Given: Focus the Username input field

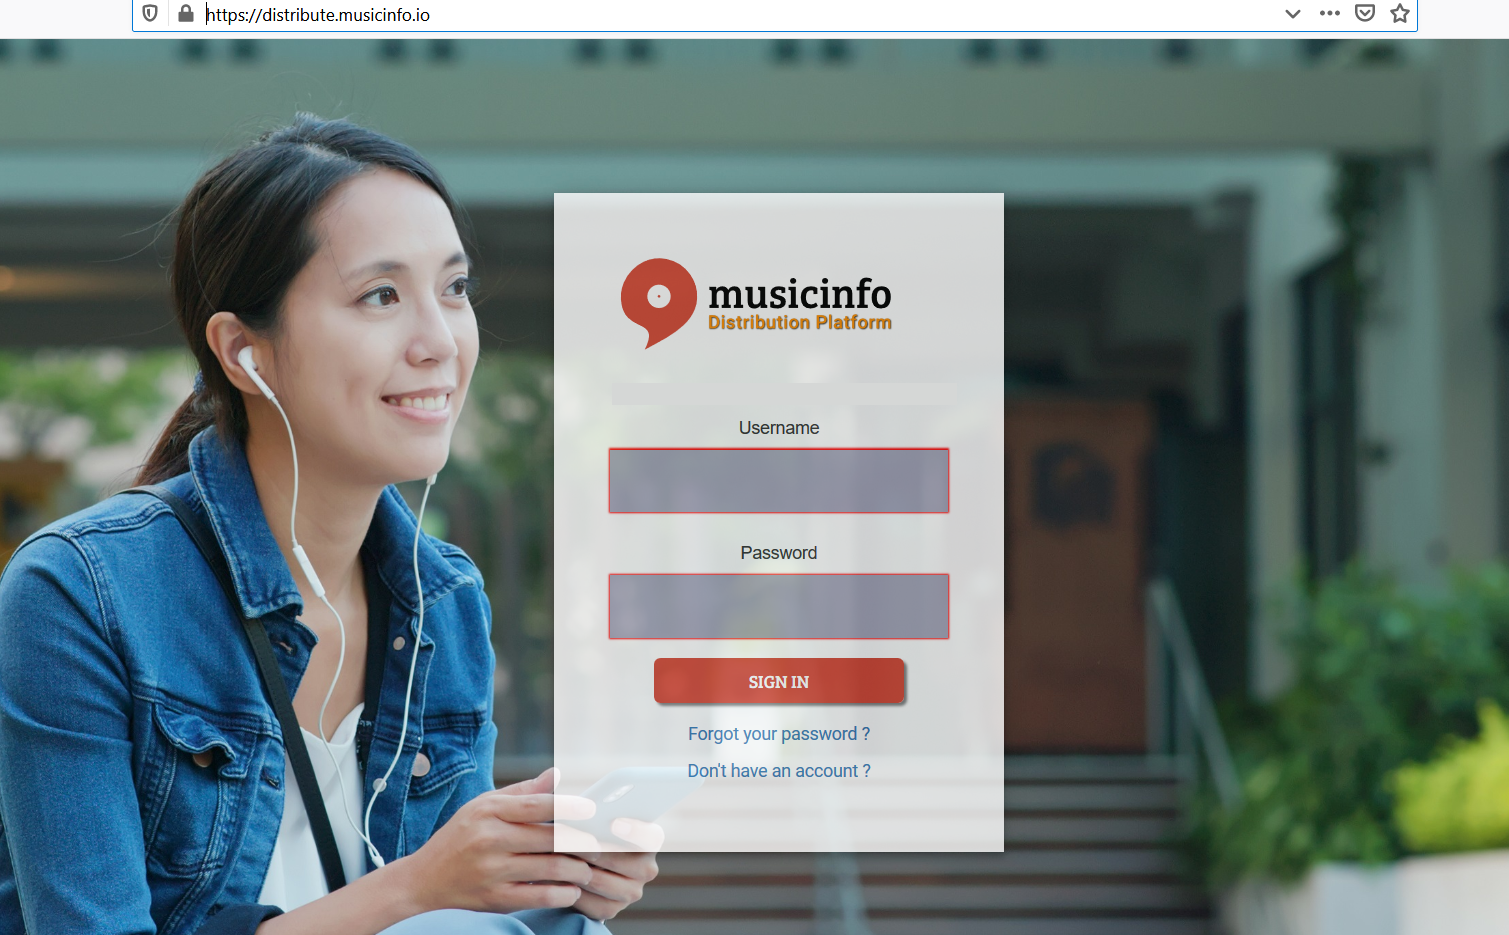Looking at the screenshot, I should tap(779, 481).
